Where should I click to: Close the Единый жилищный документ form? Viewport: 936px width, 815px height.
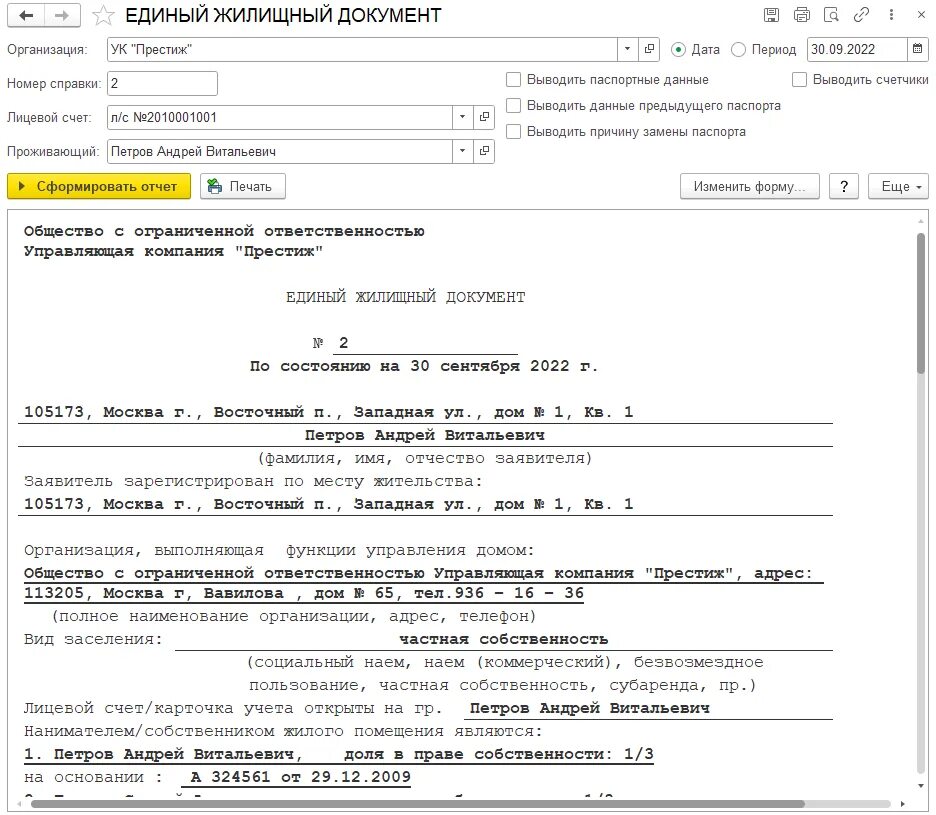(x=921, y=15)
